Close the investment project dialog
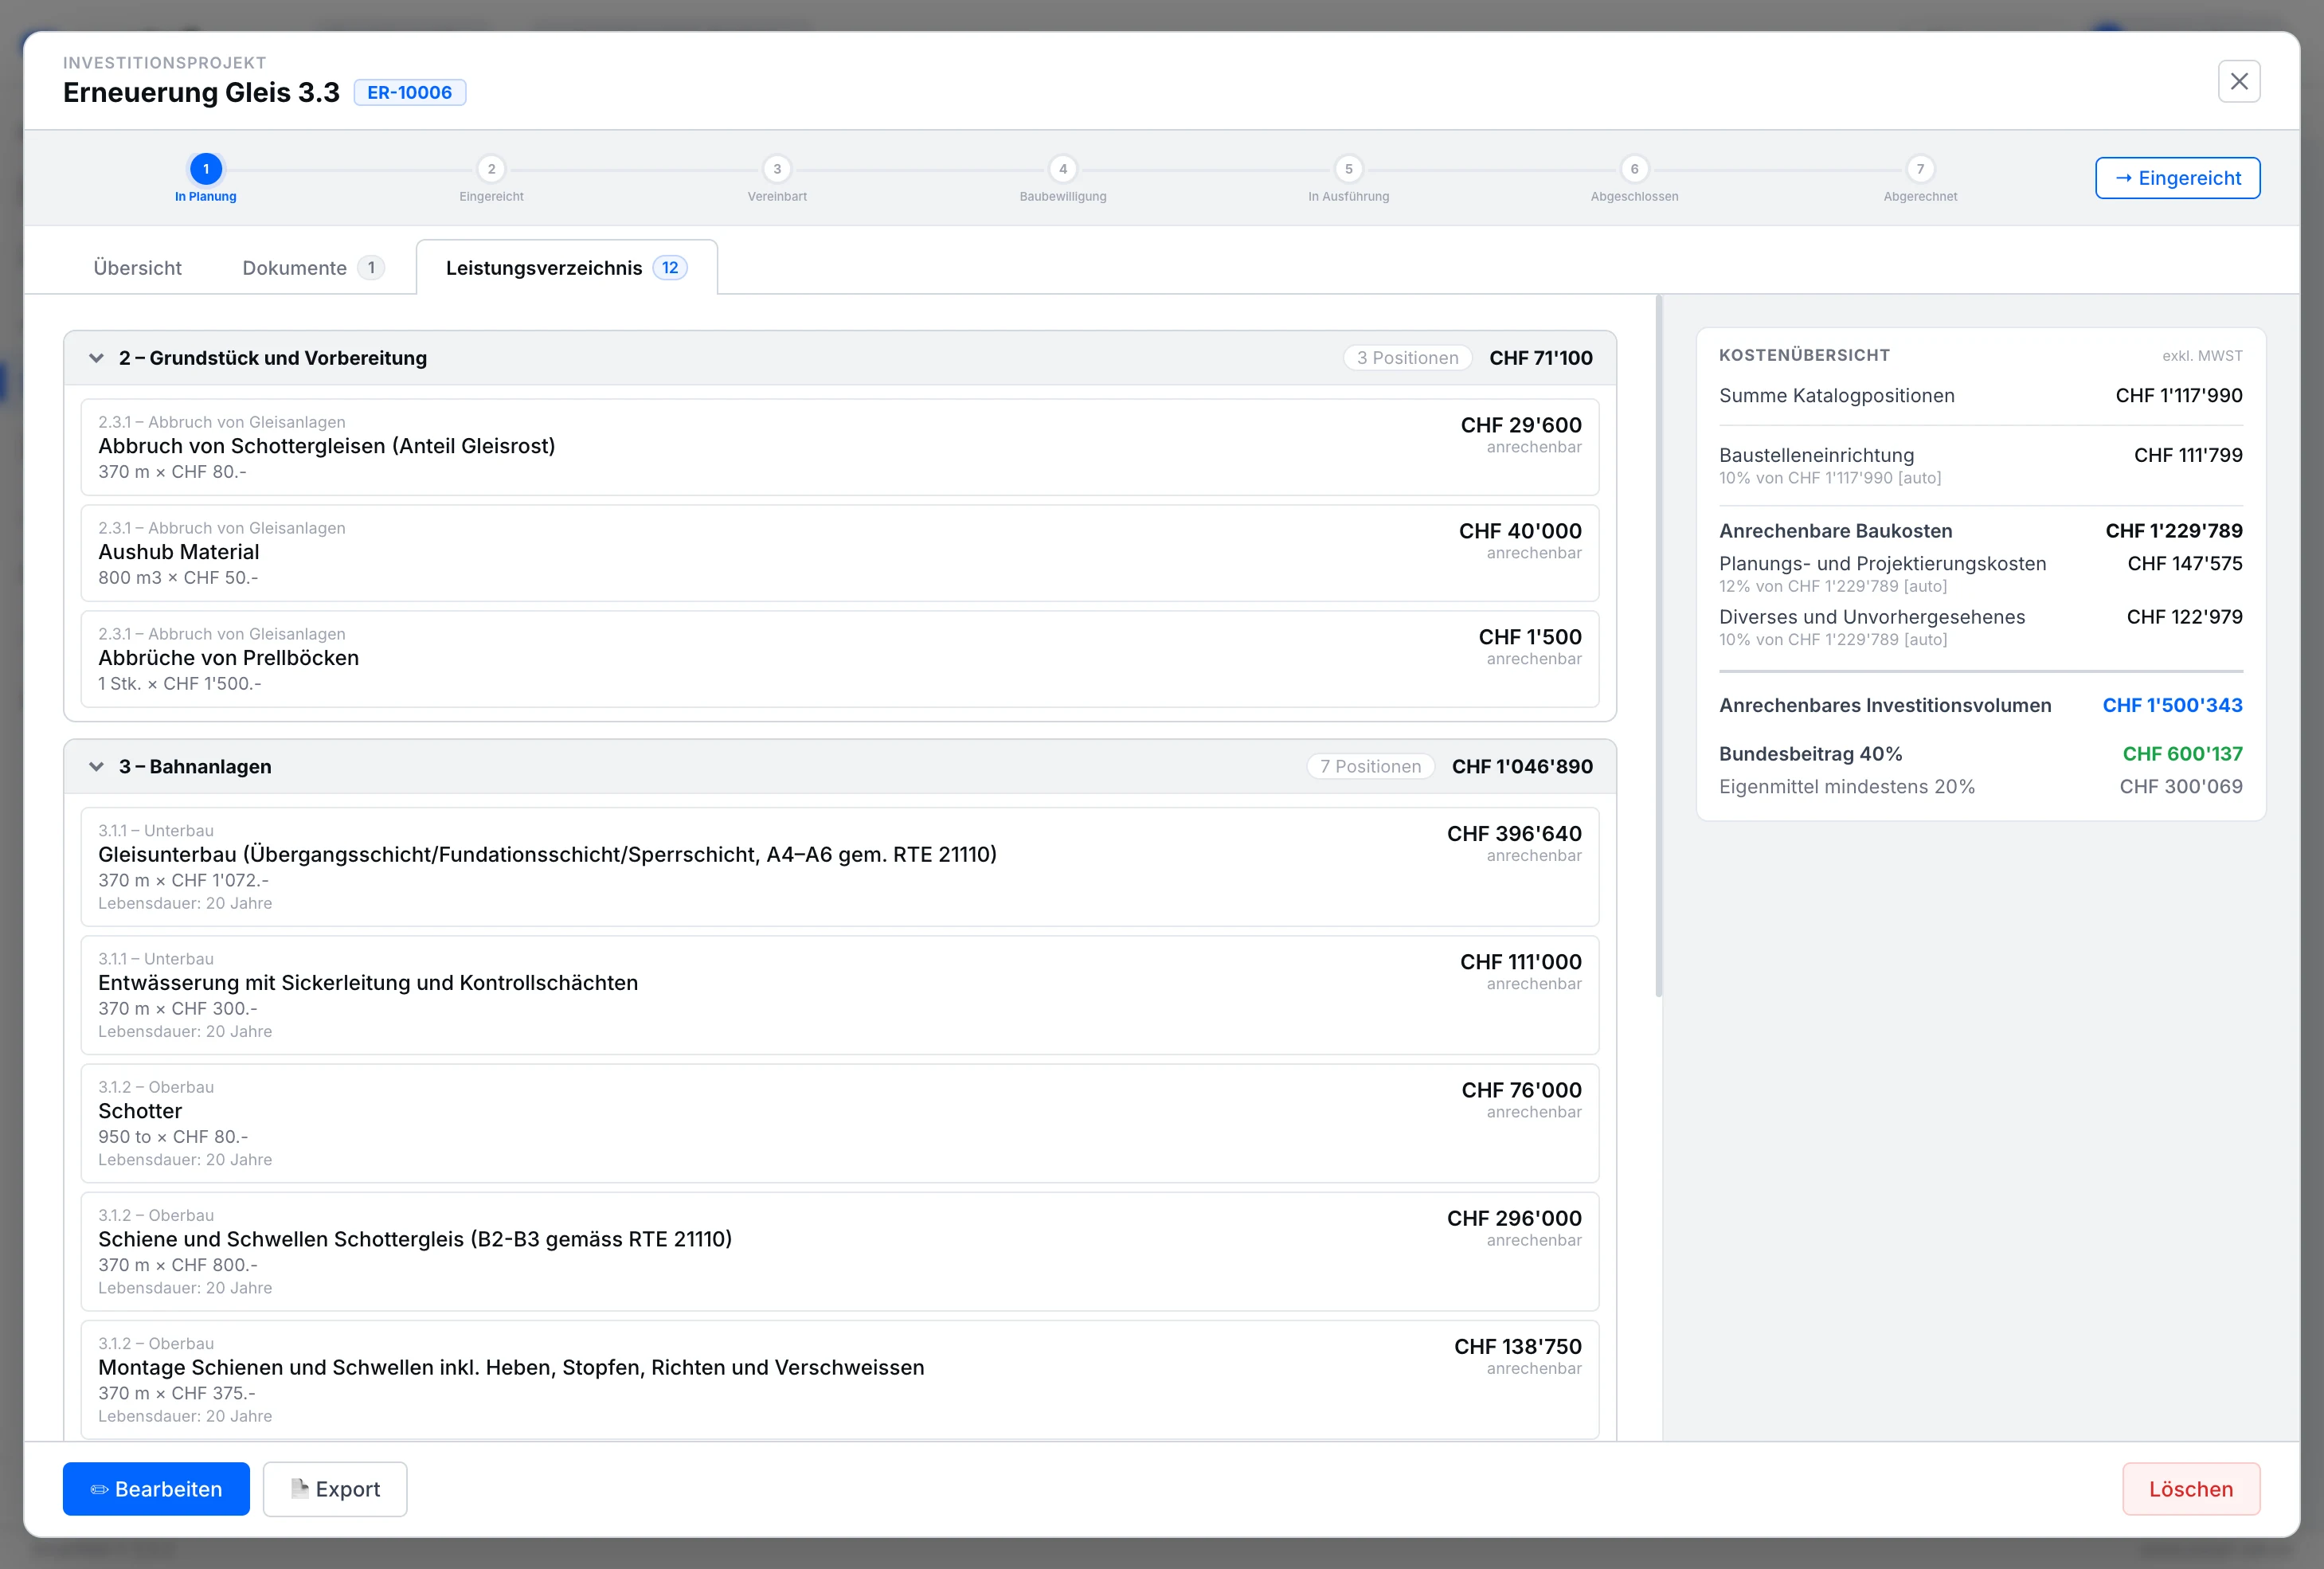Screen dimensions: 2324x1569 pos(2238,81)
